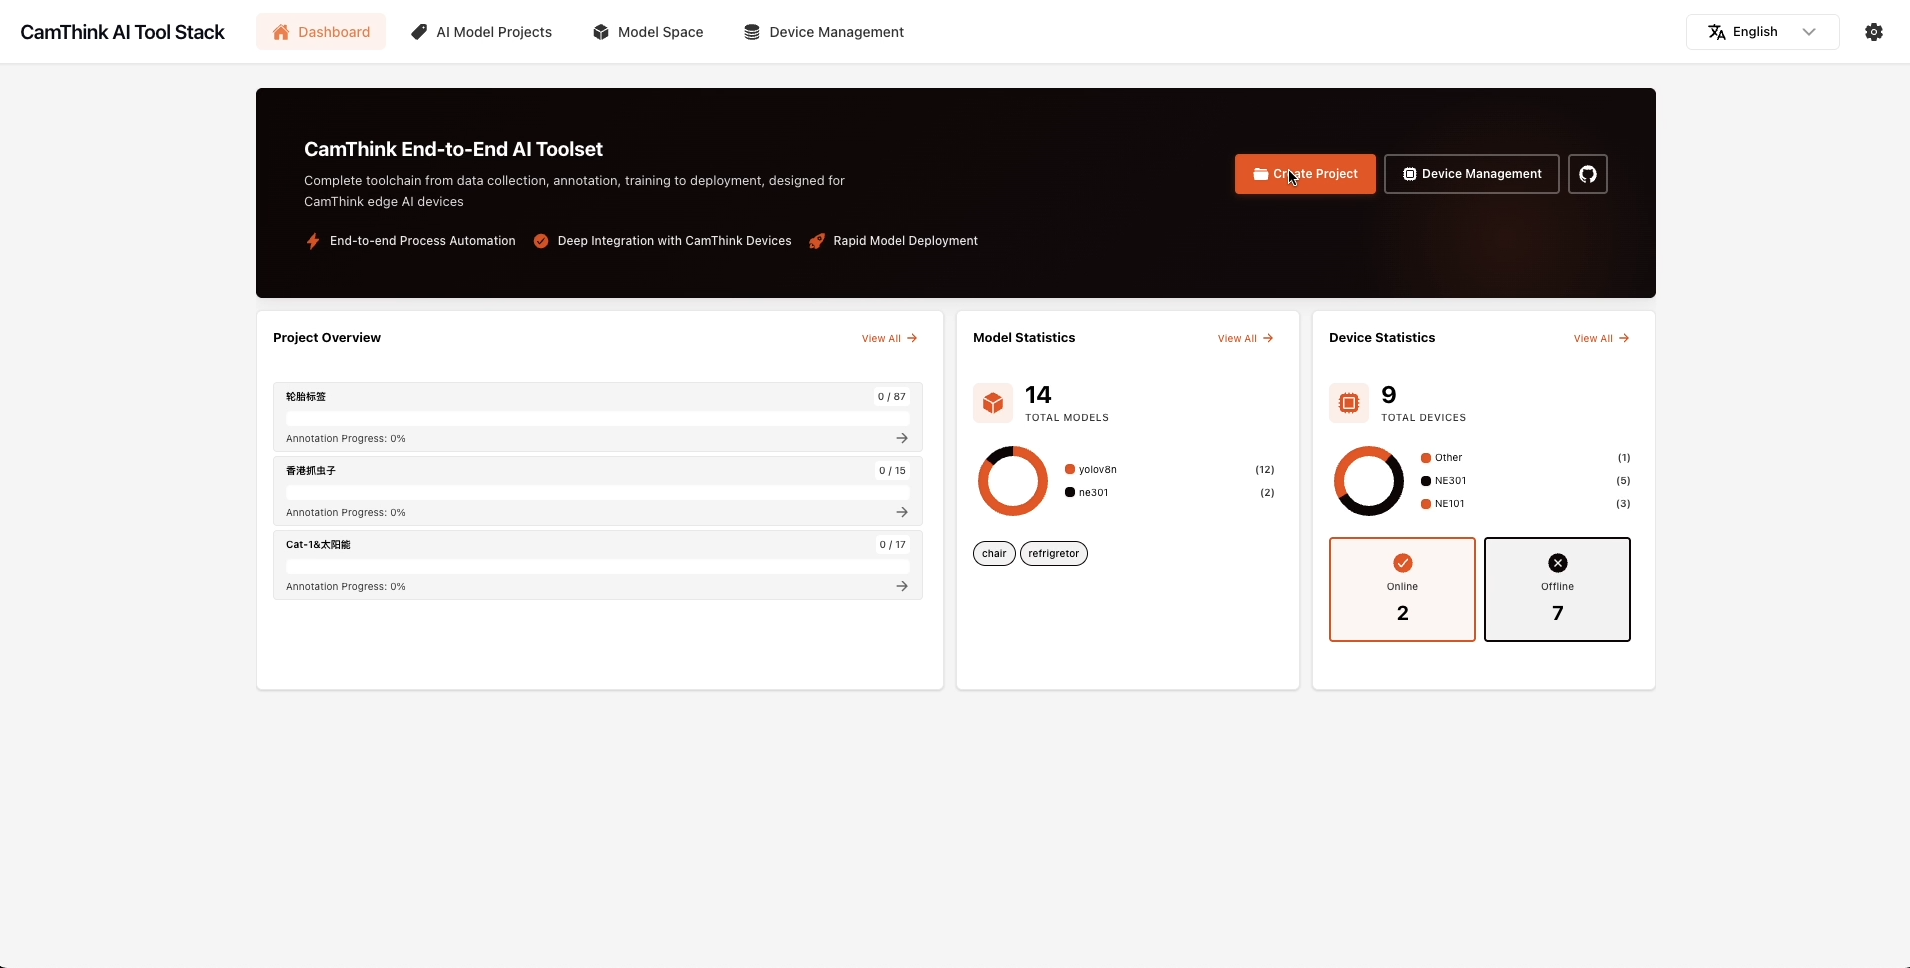
Task: Expand the English language dropdown
Action: [1808, 32]
